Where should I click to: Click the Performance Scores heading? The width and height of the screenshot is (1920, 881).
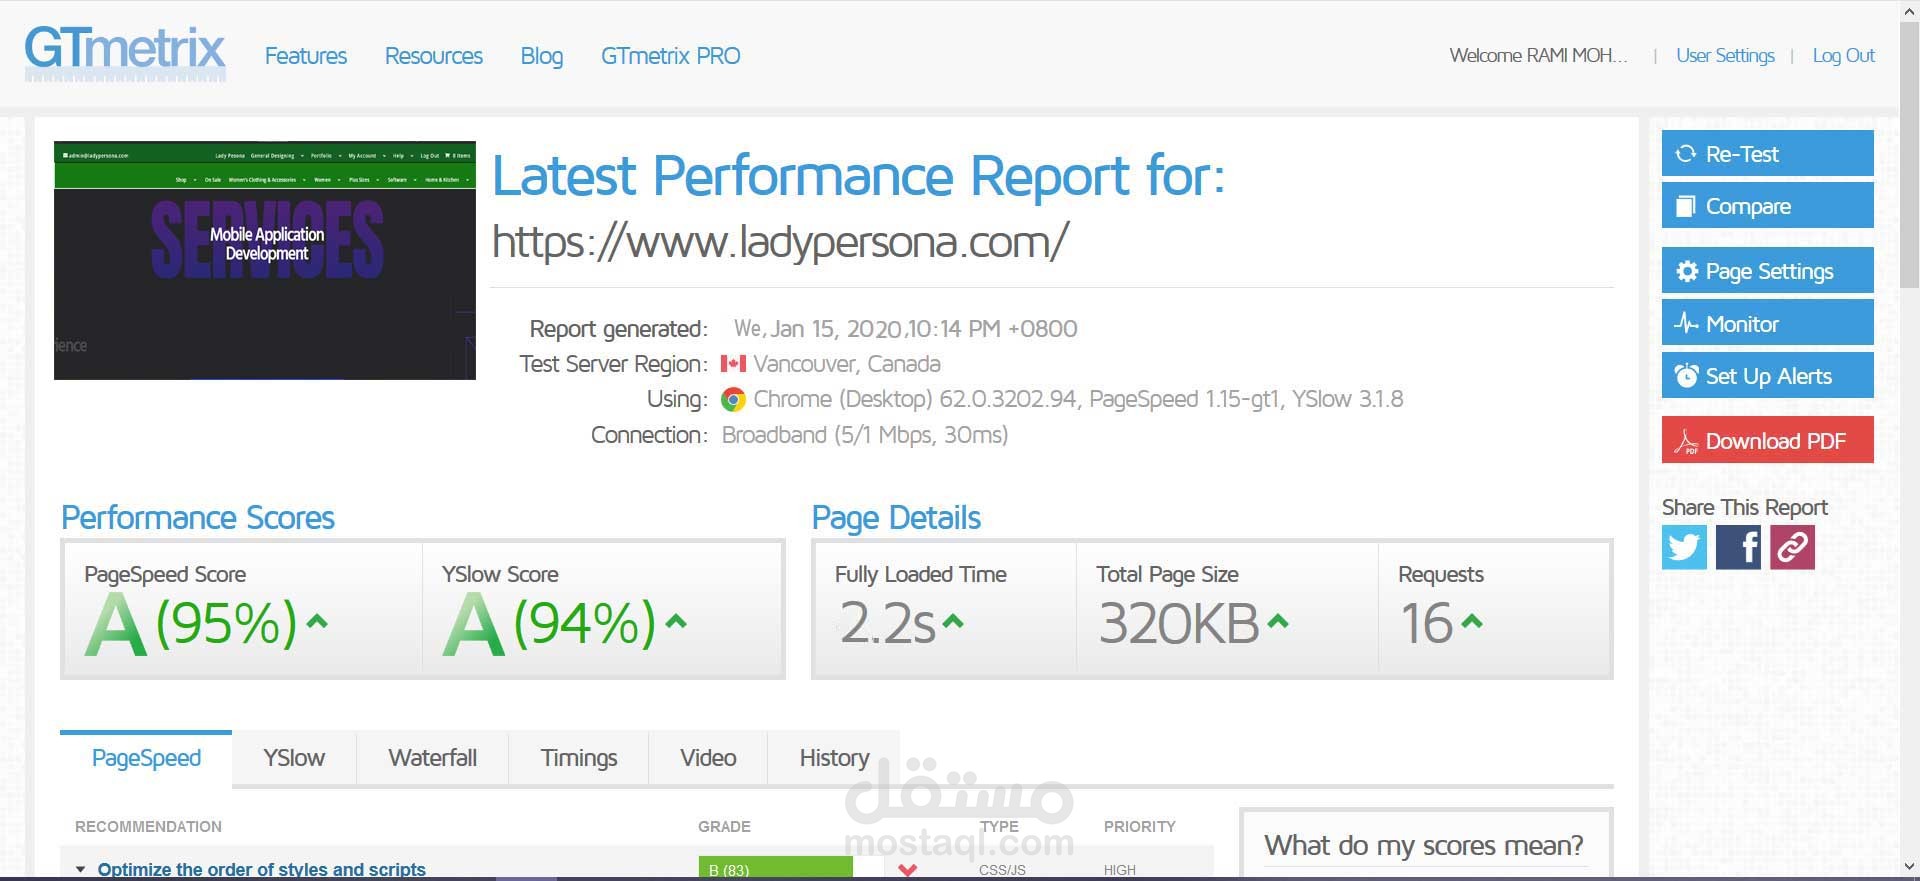coord(198,517)
